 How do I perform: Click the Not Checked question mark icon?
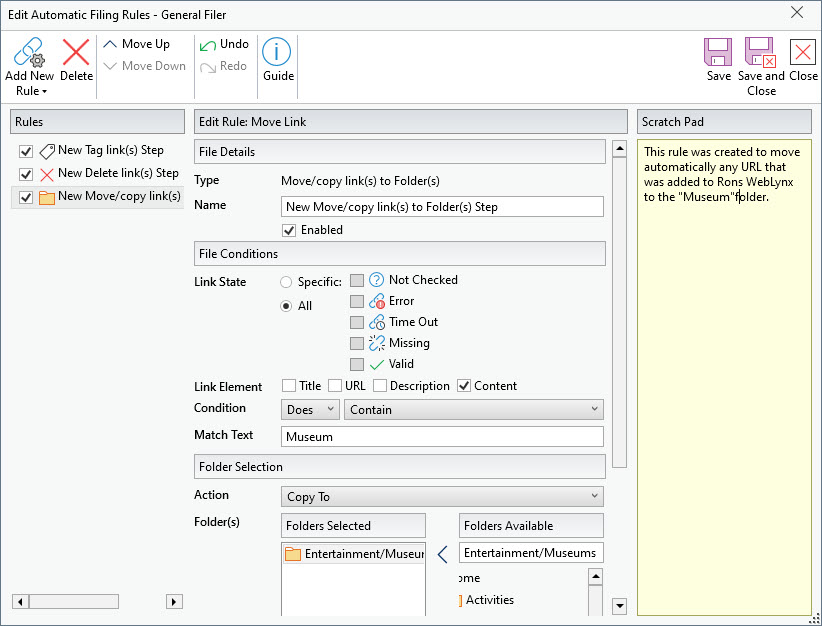[376, 280]
